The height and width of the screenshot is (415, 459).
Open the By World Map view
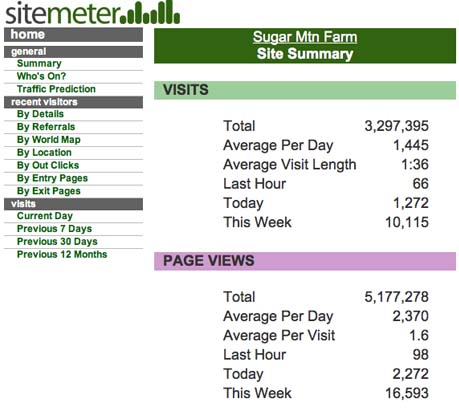pyautogui.click(x=48, y=140)
